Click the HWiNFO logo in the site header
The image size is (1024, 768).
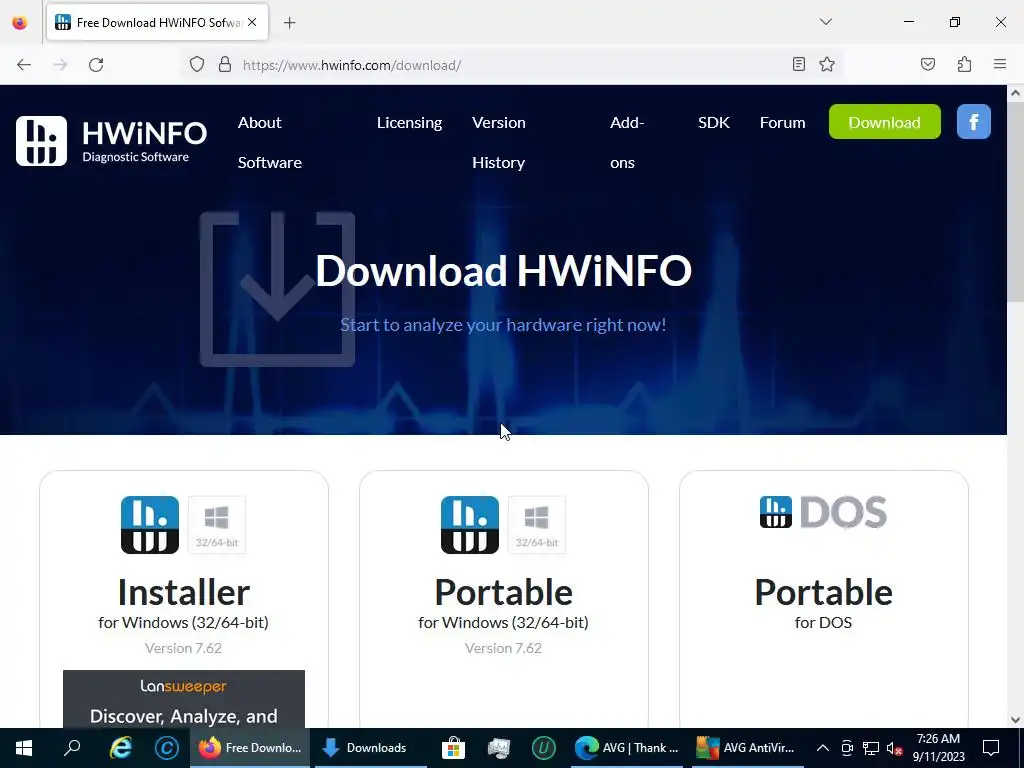[112, 140]
